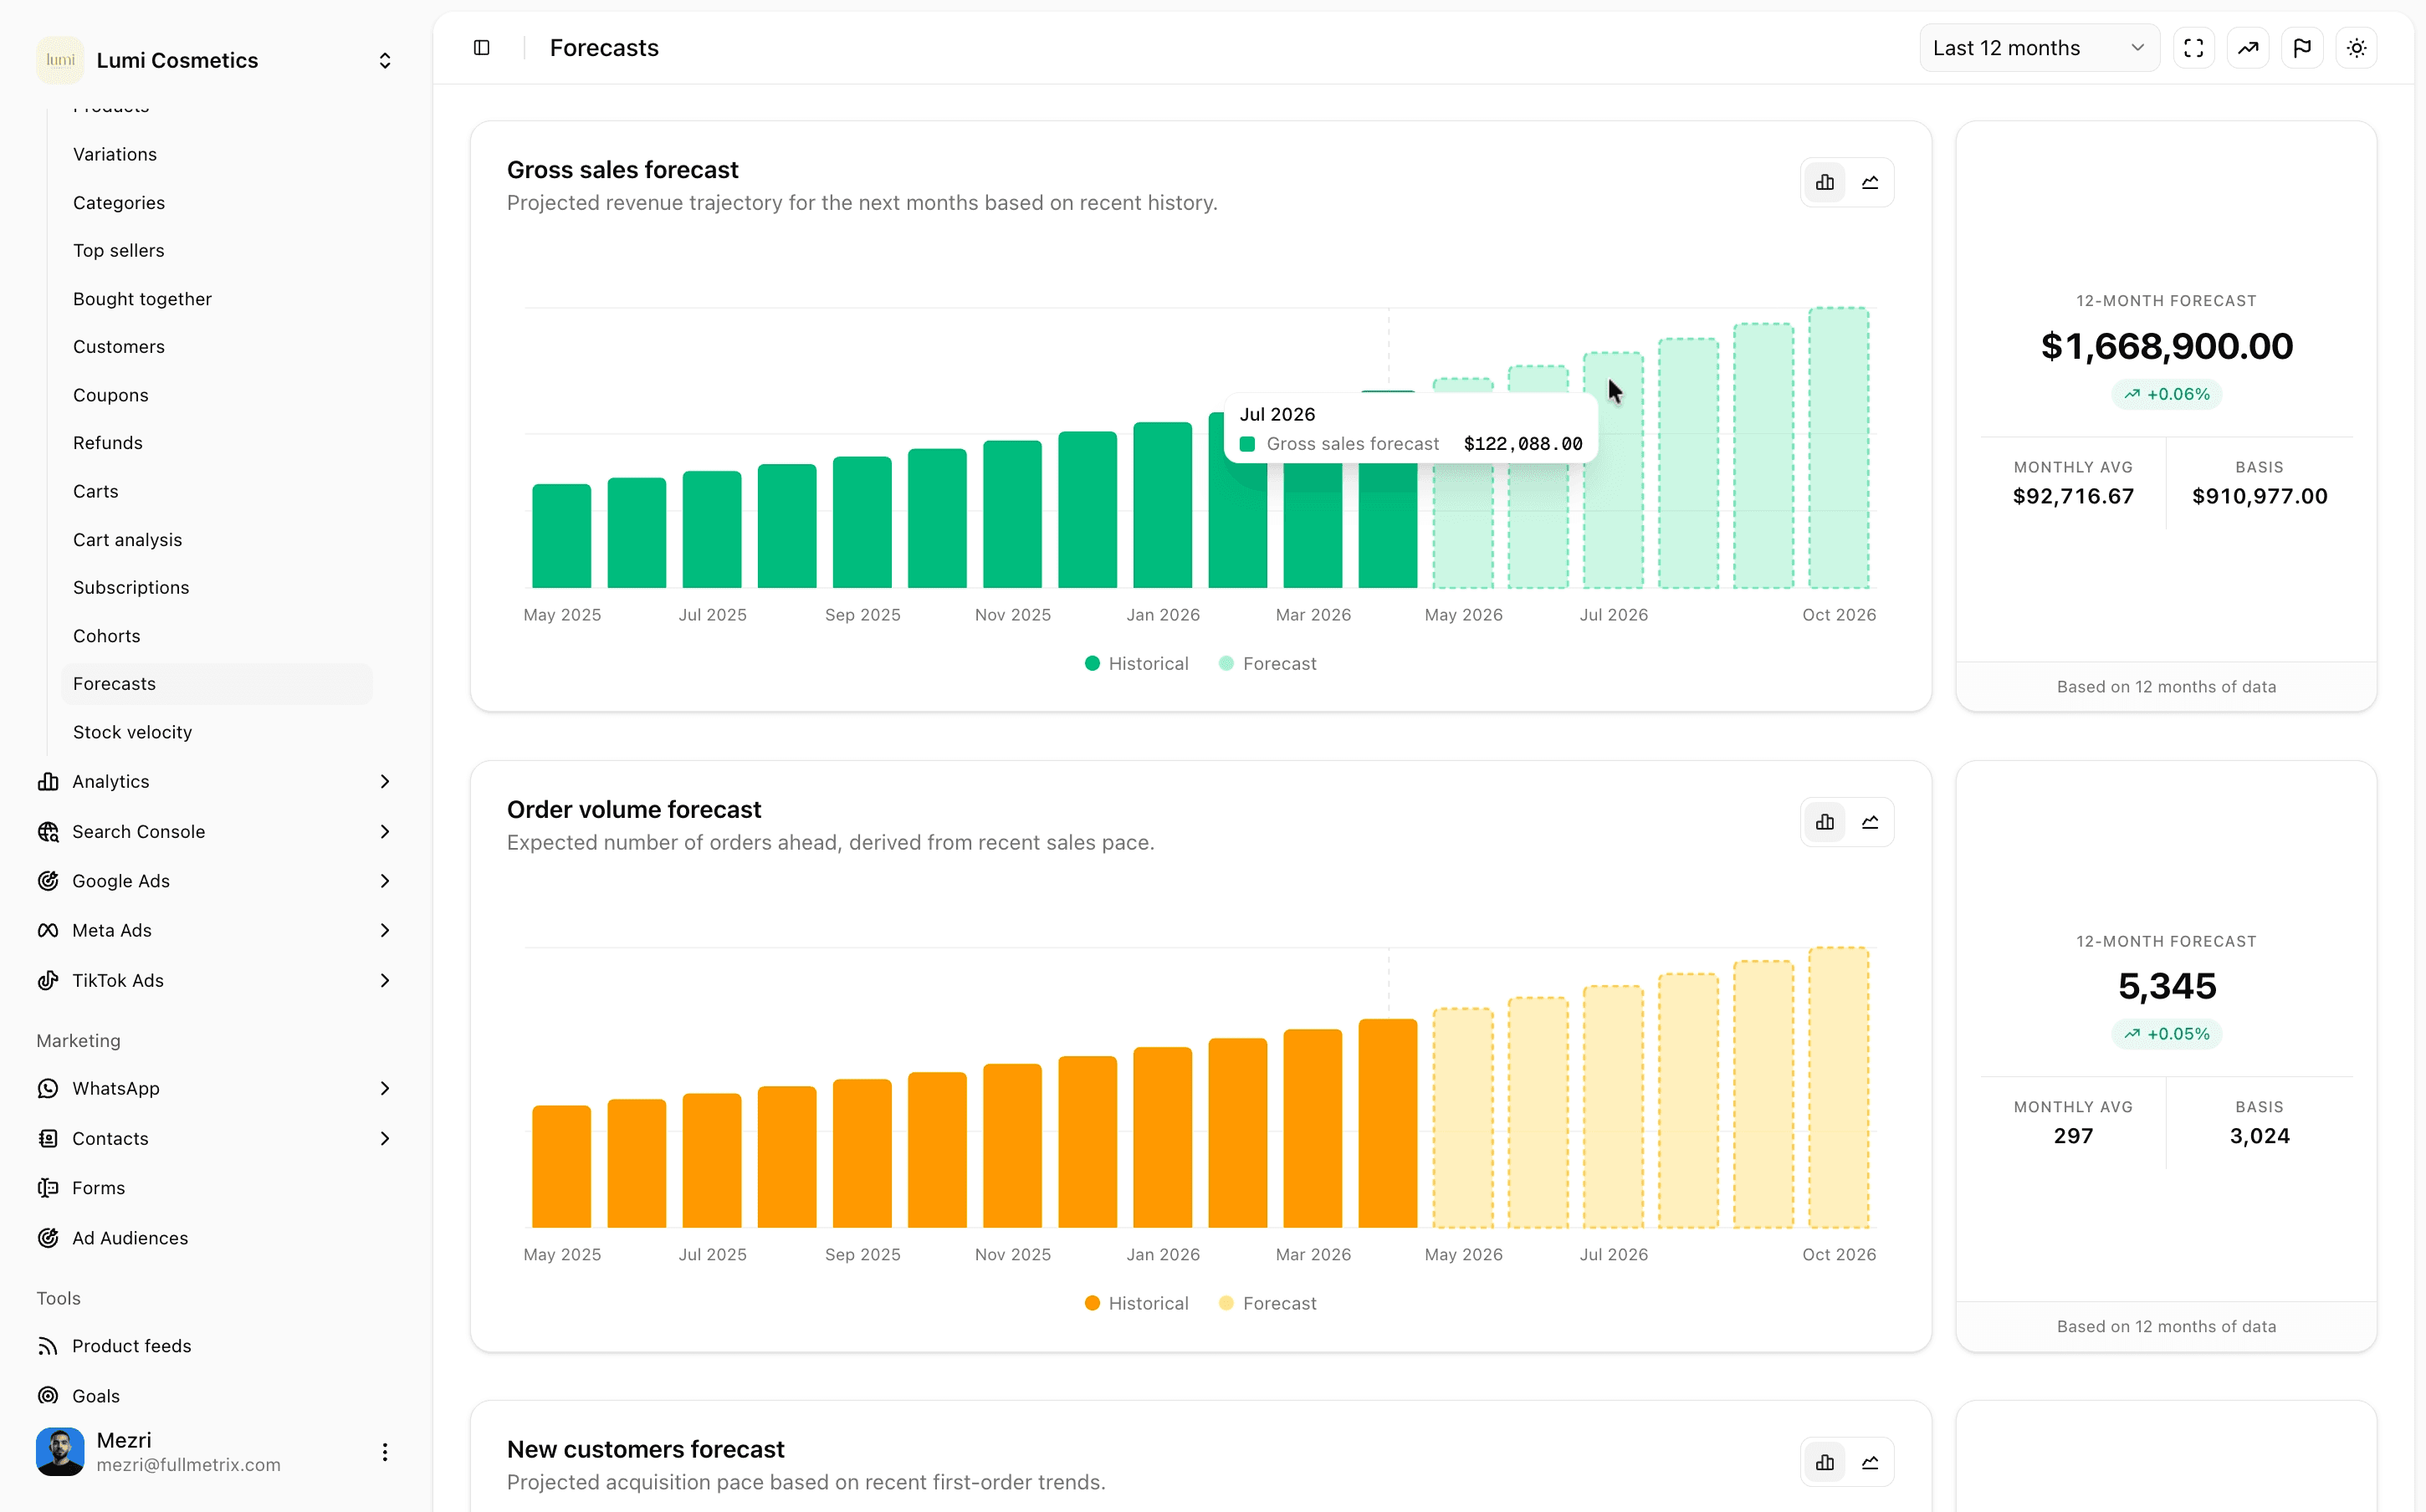2426x1512 pixels.
Task: Open Variations in sidebar
Action: [216, 154]
